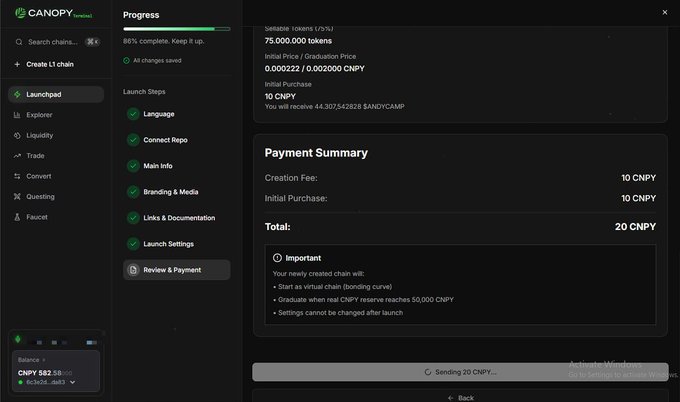
Task: Click the Branding & Media checkmark icon
Action: [x=133, y=192]
